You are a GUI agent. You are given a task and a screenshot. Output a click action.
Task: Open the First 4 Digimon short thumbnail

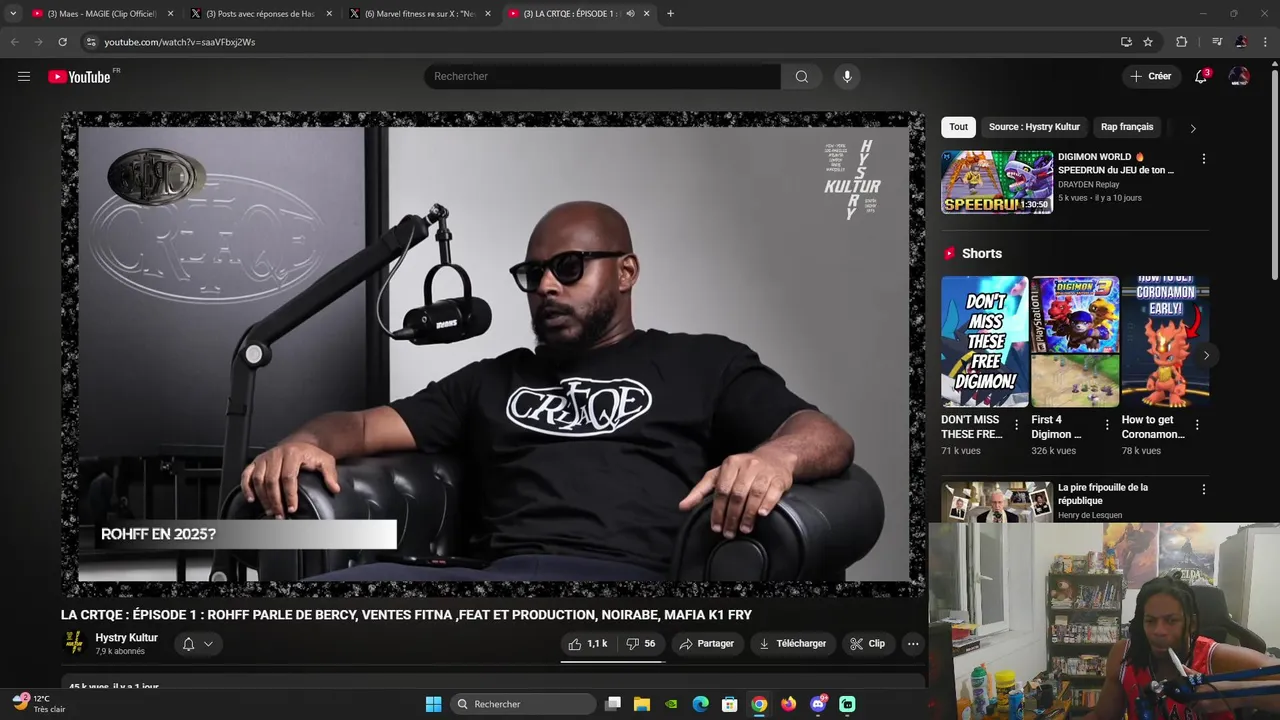(x=1075, y=342)
